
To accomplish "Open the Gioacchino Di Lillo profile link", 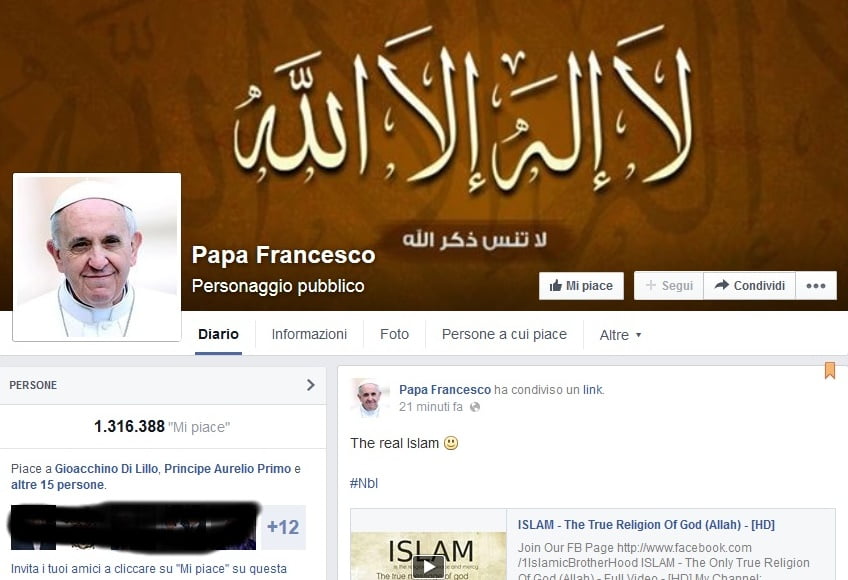I will pyautogui.click(x=107, y=469).
